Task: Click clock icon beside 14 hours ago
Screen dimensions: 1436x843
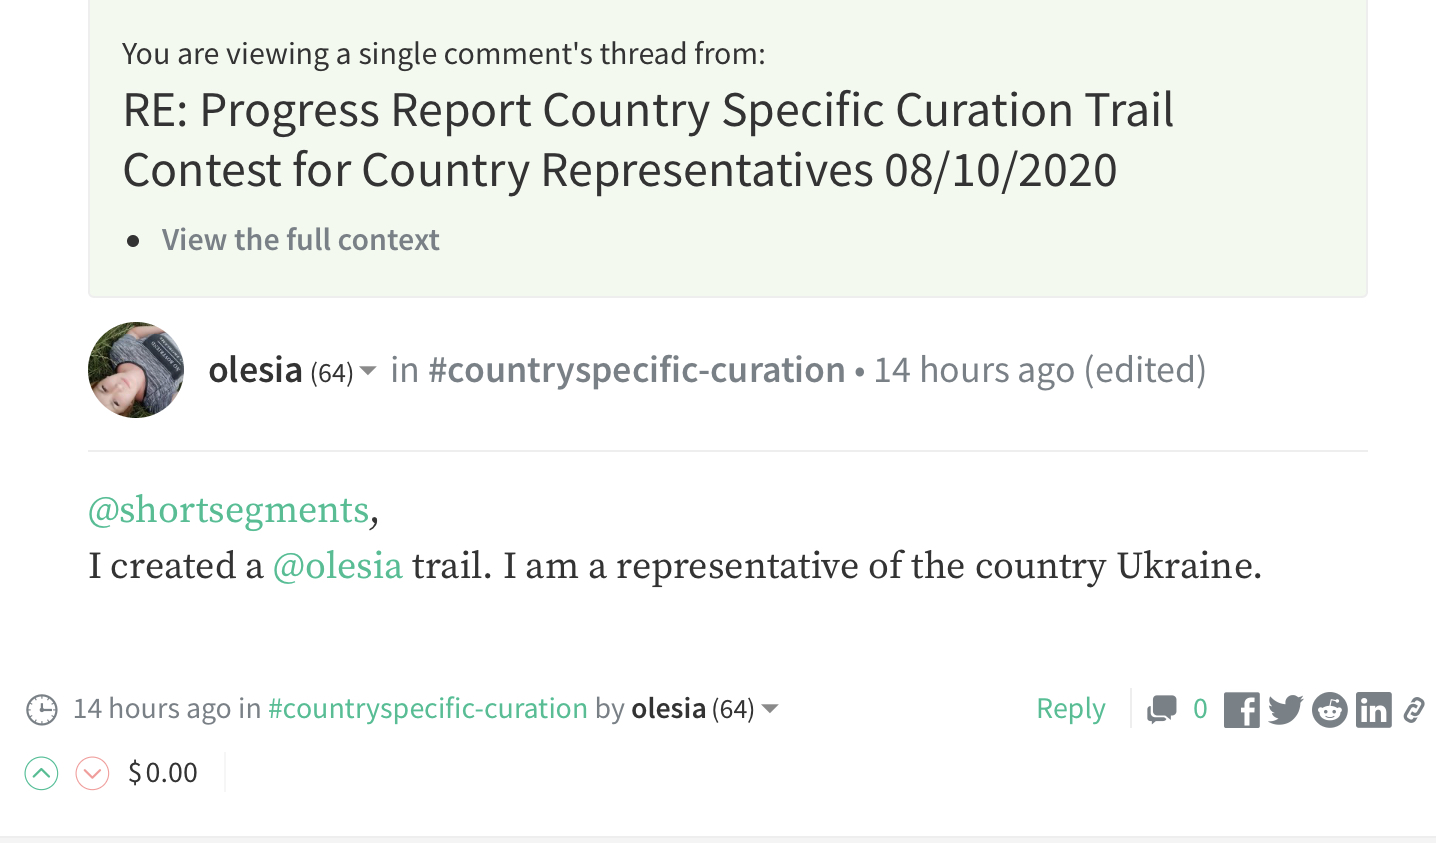Action: tap(42, 709)
